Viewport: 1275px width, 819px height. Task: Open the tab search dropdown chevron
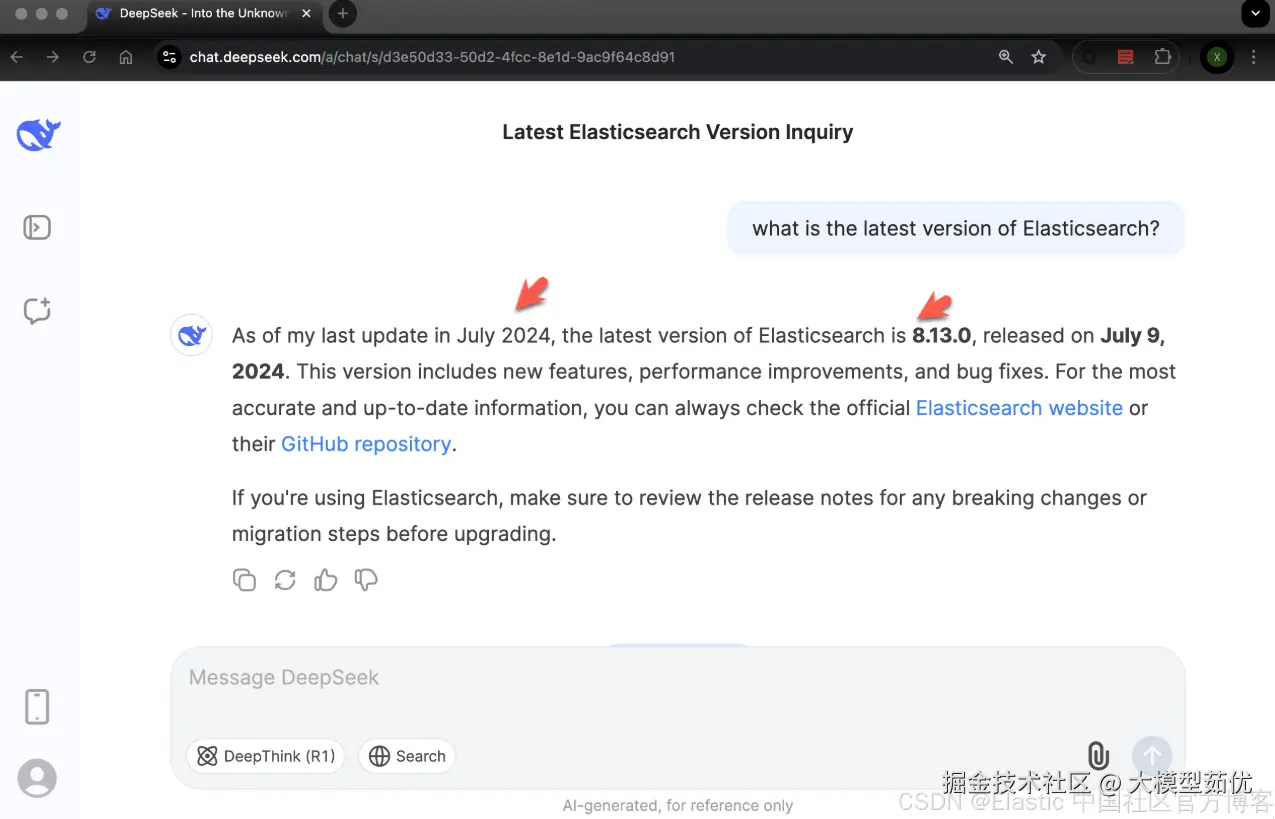click(x=1255, y=14)
